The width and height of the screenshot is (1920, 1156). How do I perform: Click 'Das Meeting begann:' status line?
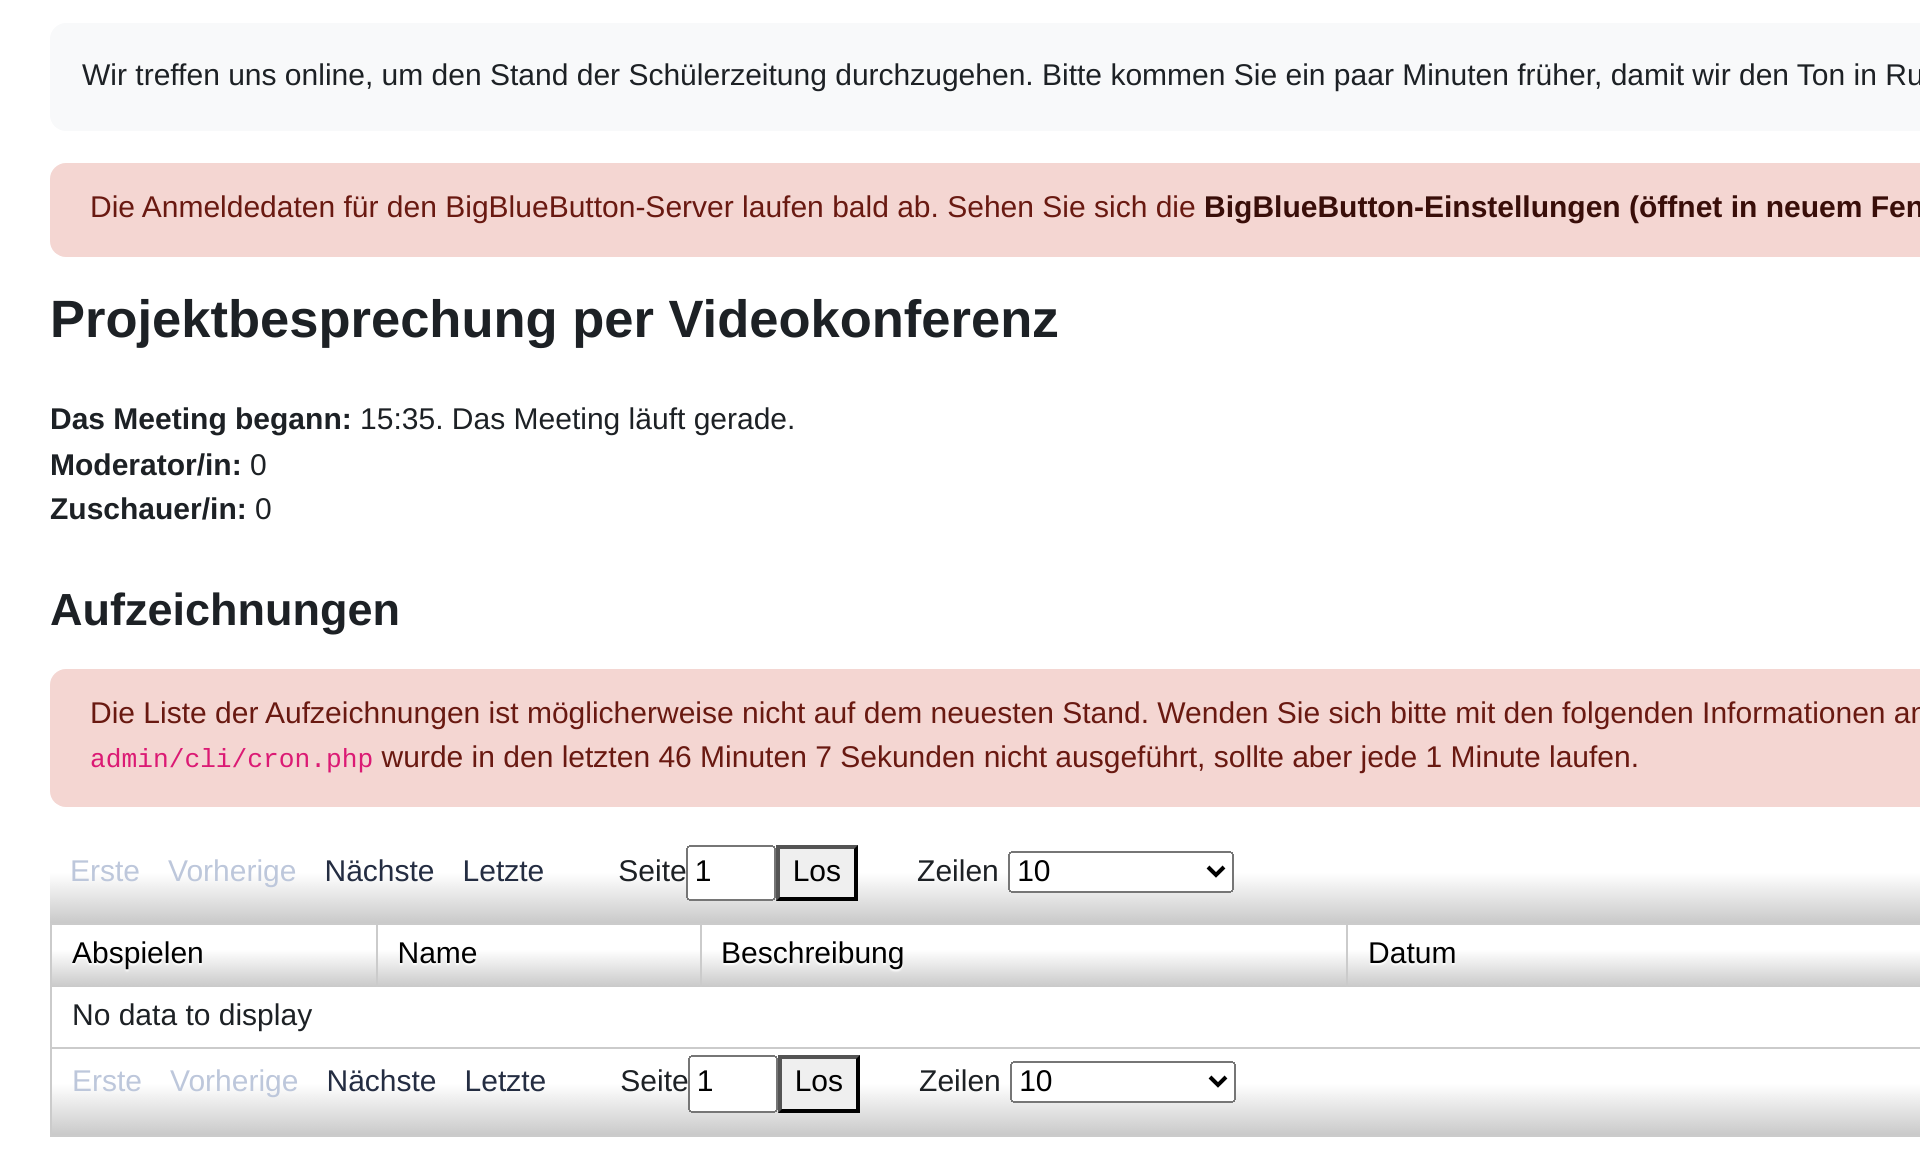(422, 419)
